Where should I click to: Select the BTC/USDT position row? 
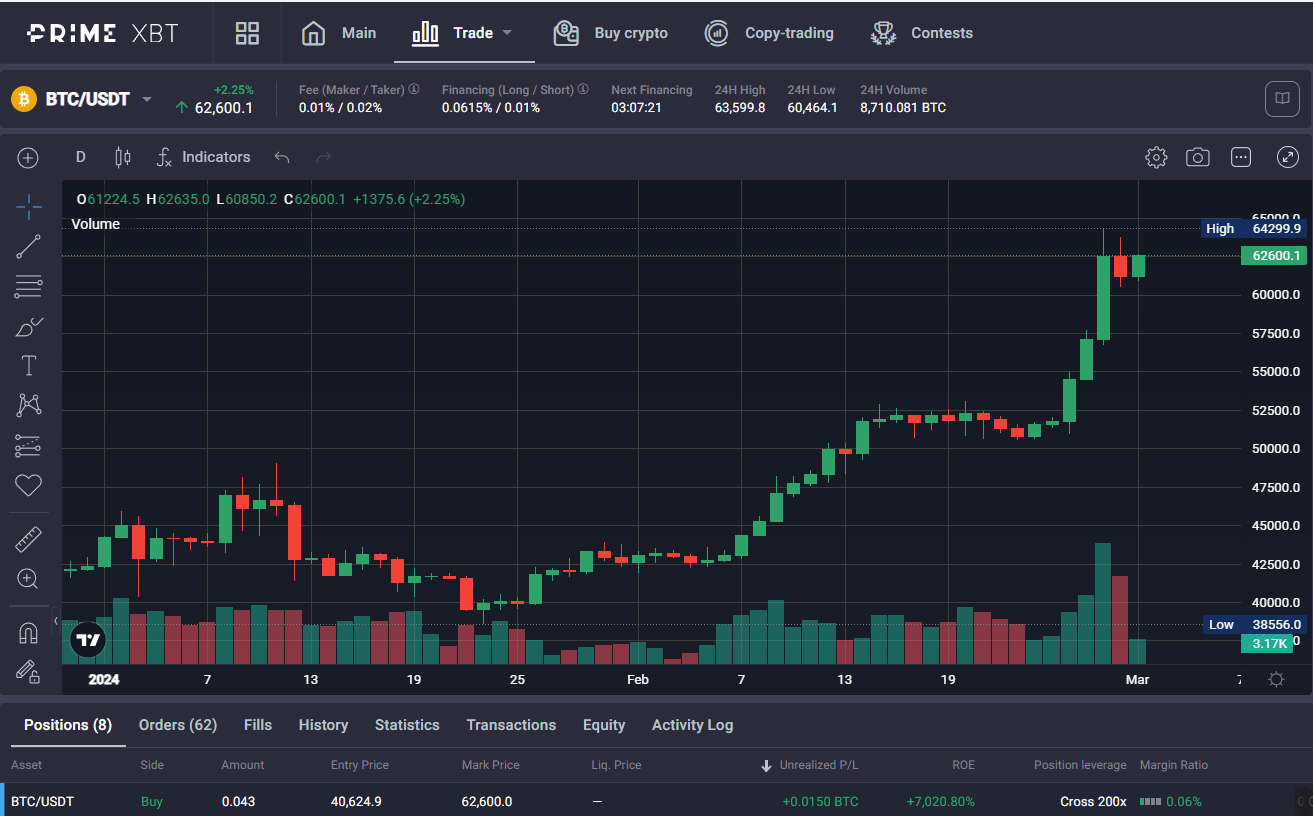point(656,801)
